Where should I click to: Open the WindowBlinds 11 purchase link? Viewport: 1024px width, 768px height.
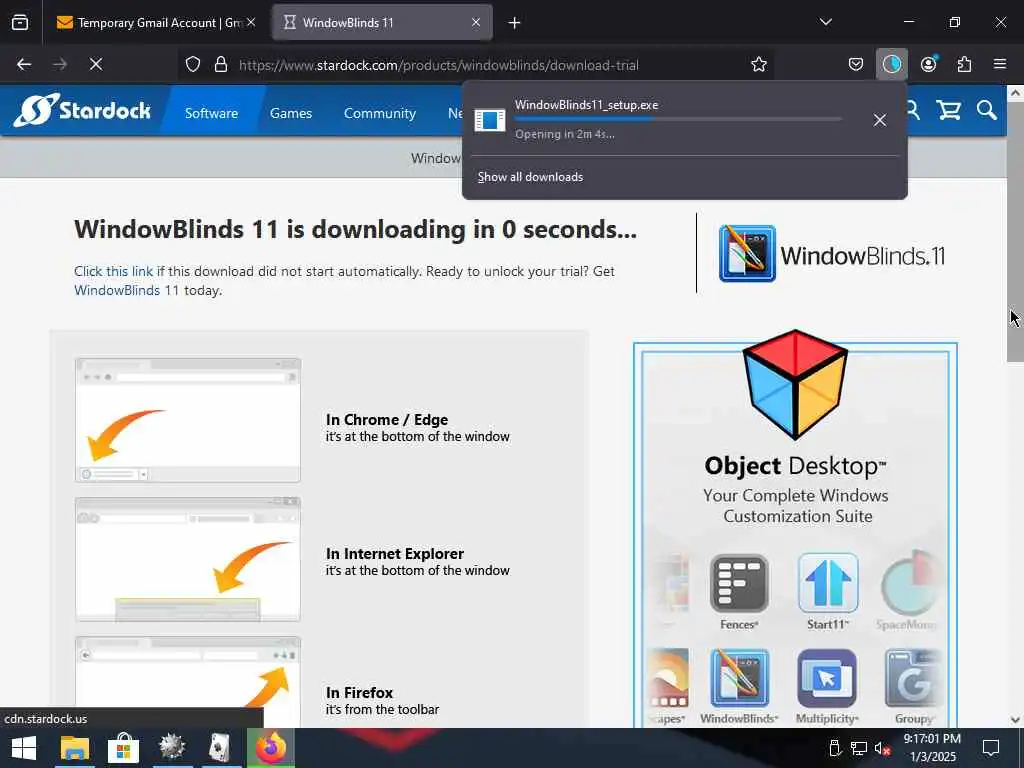tap(126, 290)
